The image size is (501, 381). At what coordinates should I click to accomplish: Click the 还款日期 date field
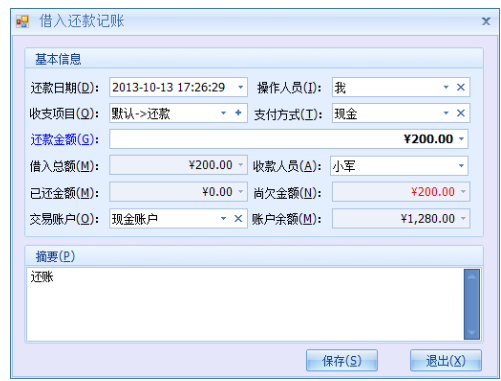coord(178,87)
